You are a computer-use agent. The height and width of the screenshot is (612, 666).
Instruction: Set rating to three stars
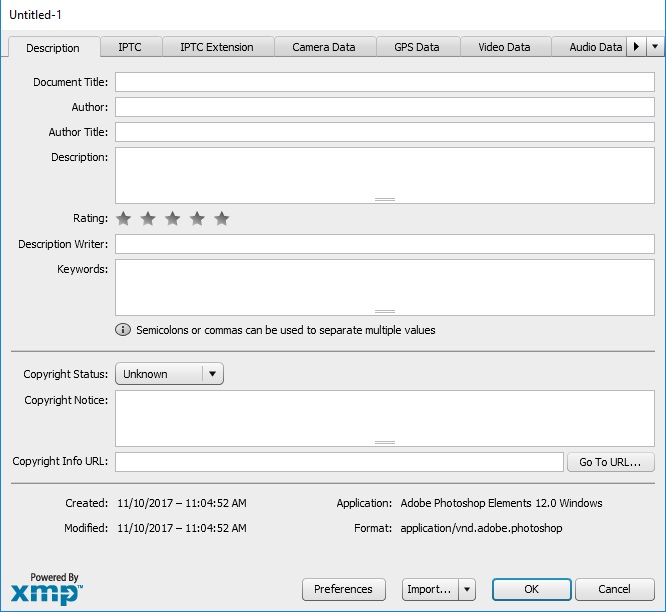[x=172, y=219]
